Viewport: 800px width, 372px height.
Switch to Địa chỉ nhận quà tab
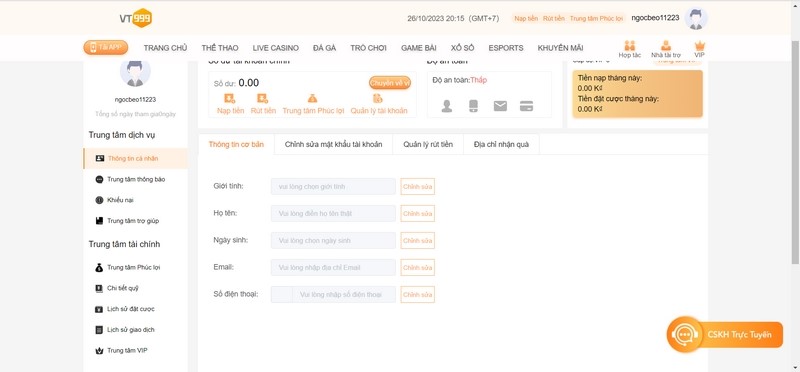(x=501, y=144)
